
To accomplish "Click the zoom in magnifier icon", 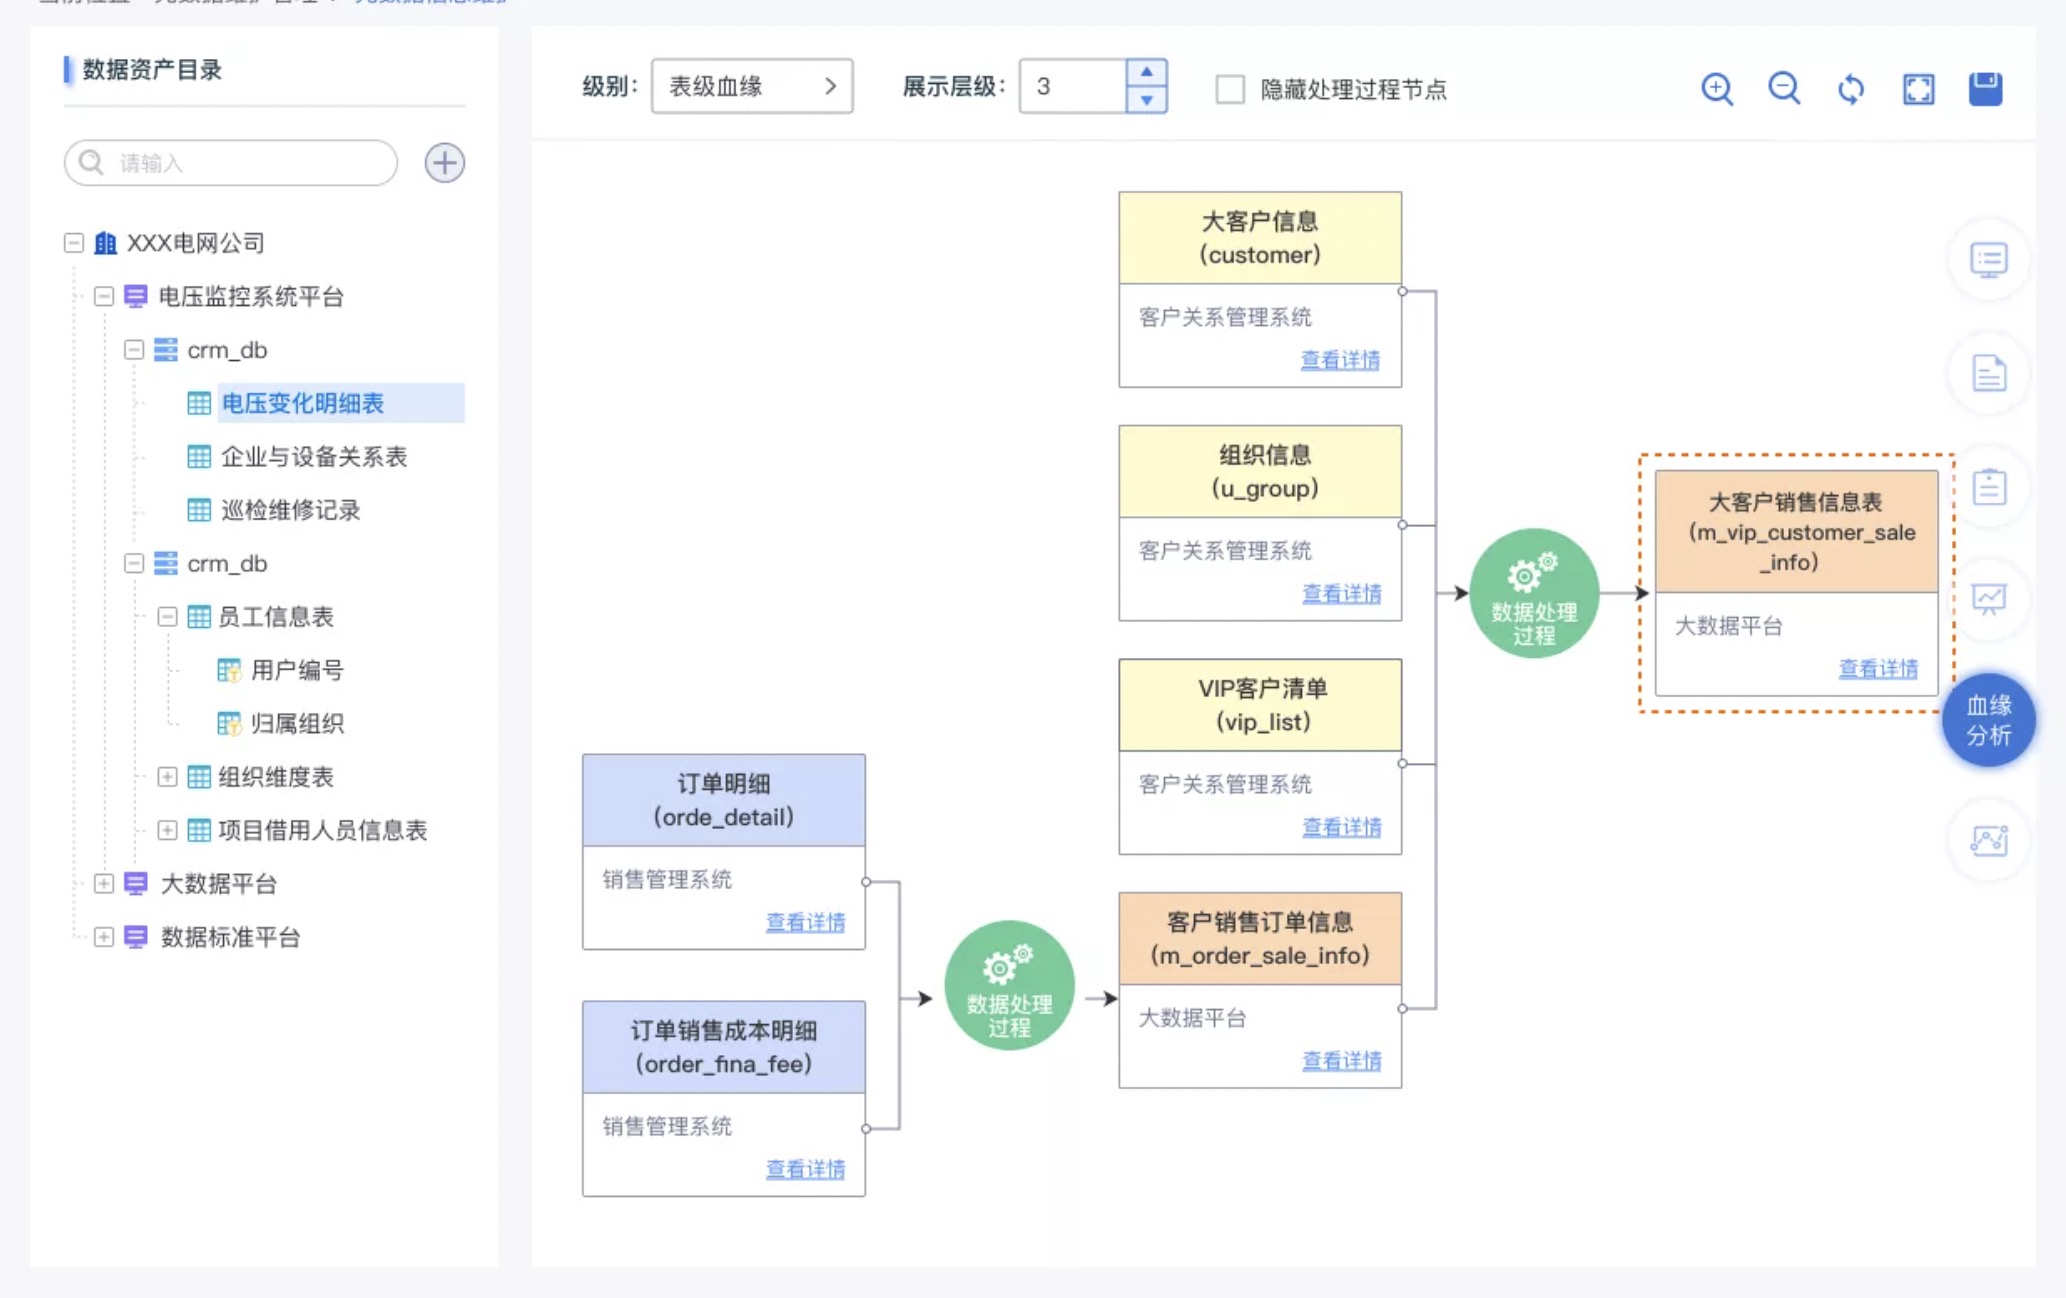I will click(1717, 89).
